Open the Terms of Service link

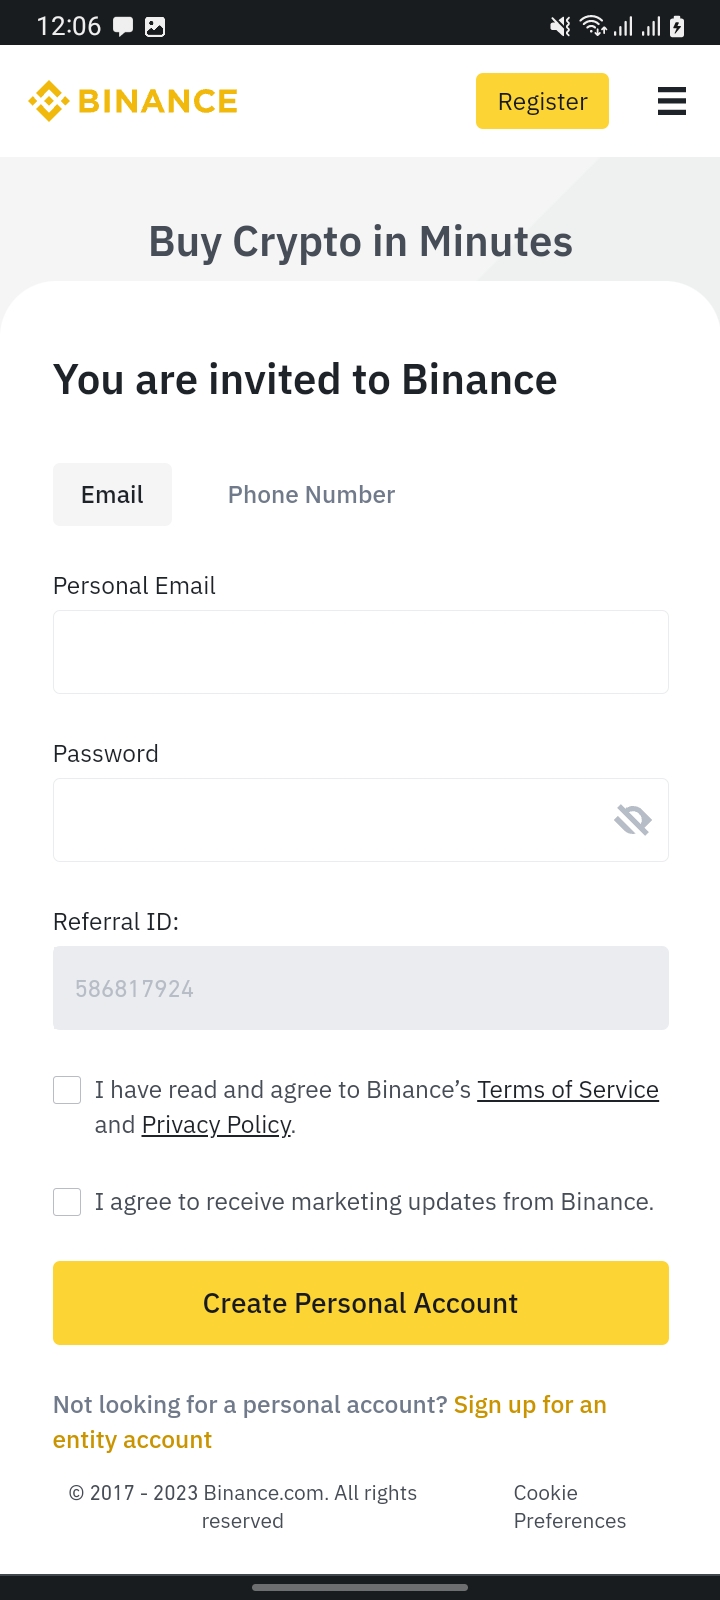567,1090
